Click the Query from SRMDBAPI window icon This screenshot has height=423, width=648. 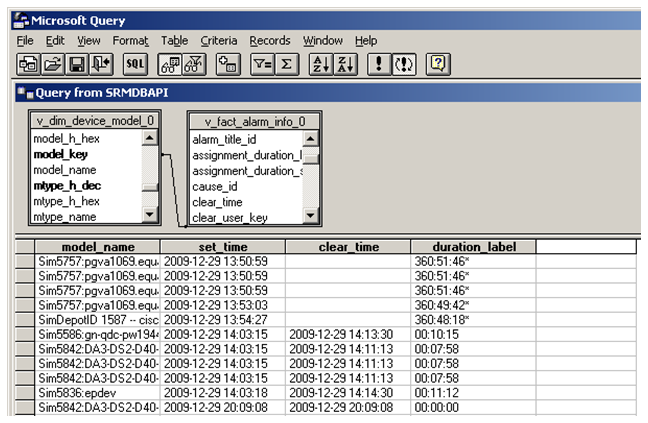(x=25, y=93)
